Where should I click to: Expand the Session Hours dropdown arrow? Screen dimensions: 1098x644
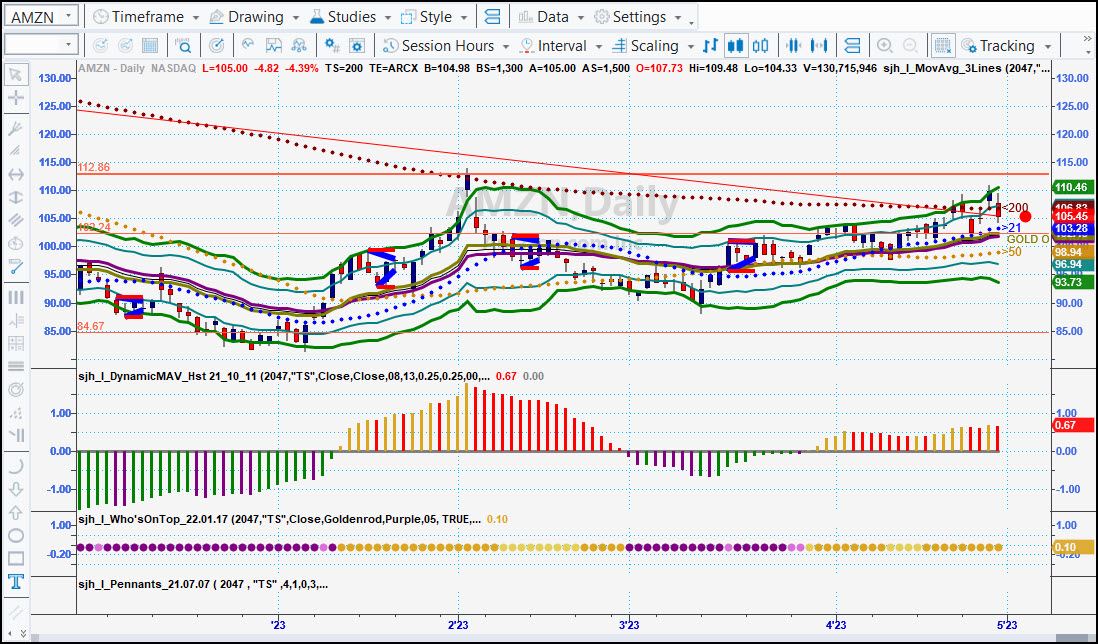(506, 47)
